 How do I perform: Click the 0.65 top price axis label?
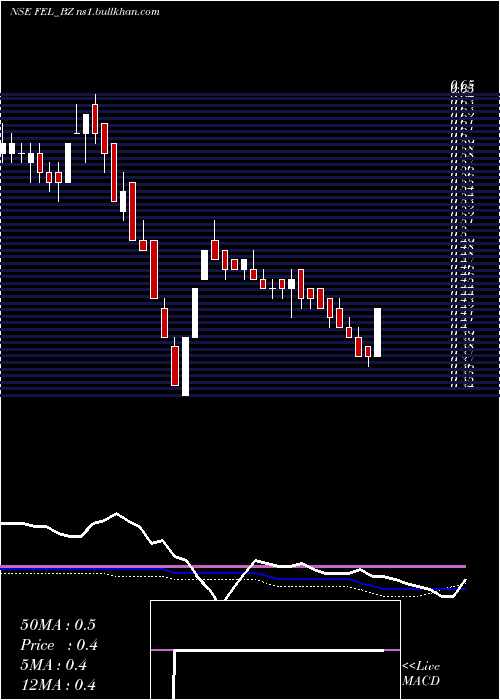tap(462, 85)
